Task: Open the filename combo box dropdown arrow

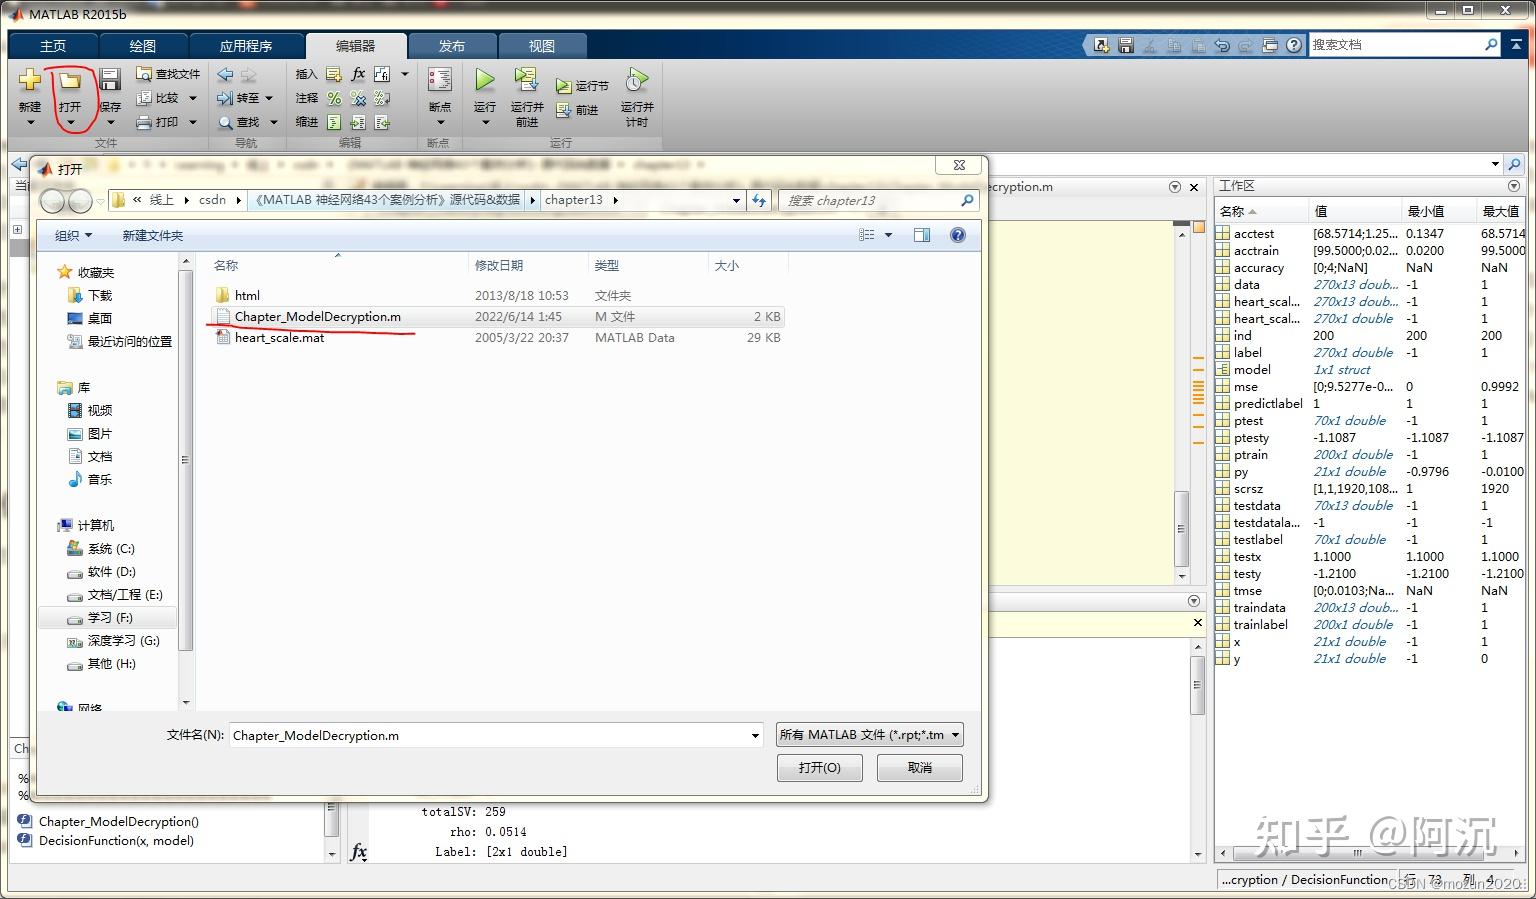Action: [756, 736]
